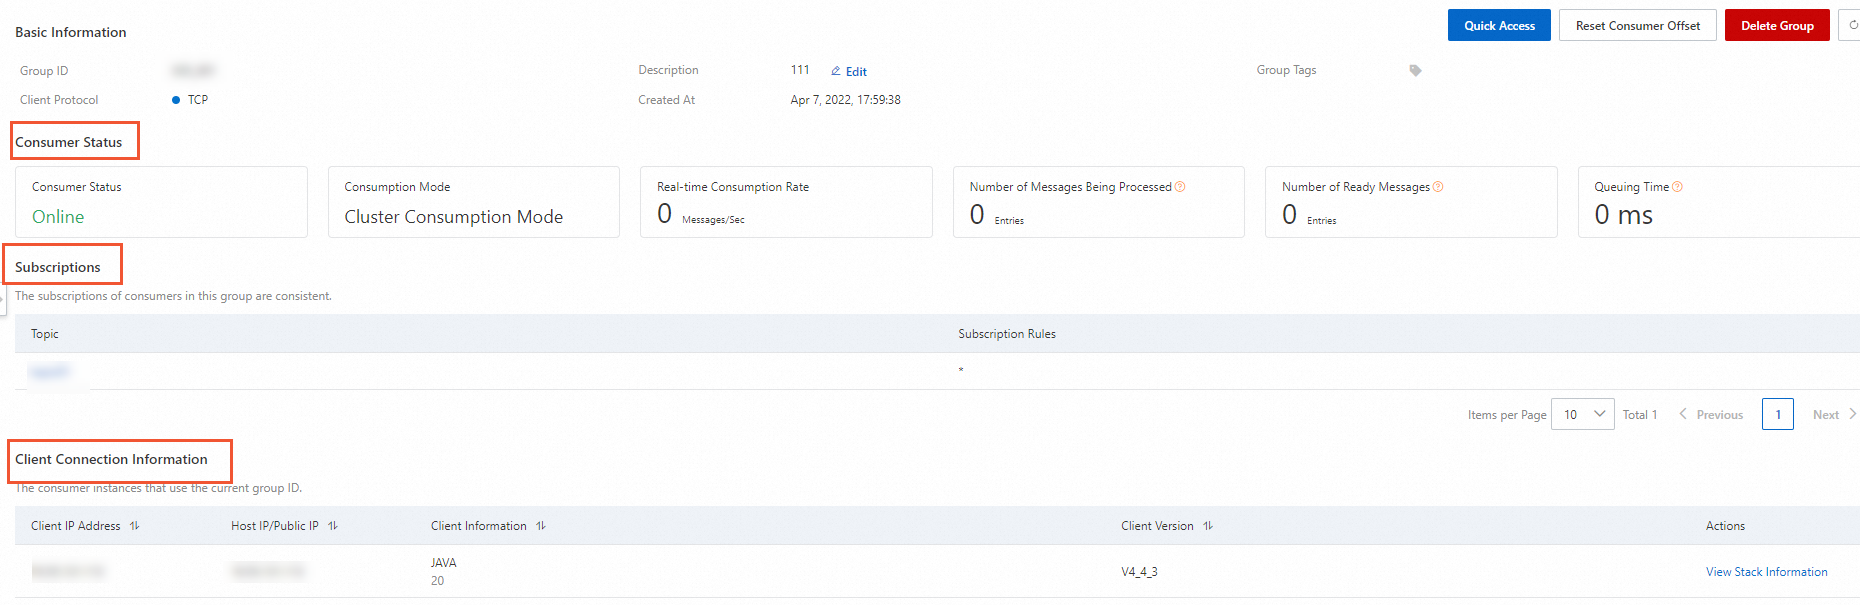The image size is (1860, 605).
Task: Open the View Stack Information link
Action: pos(1766,572)
